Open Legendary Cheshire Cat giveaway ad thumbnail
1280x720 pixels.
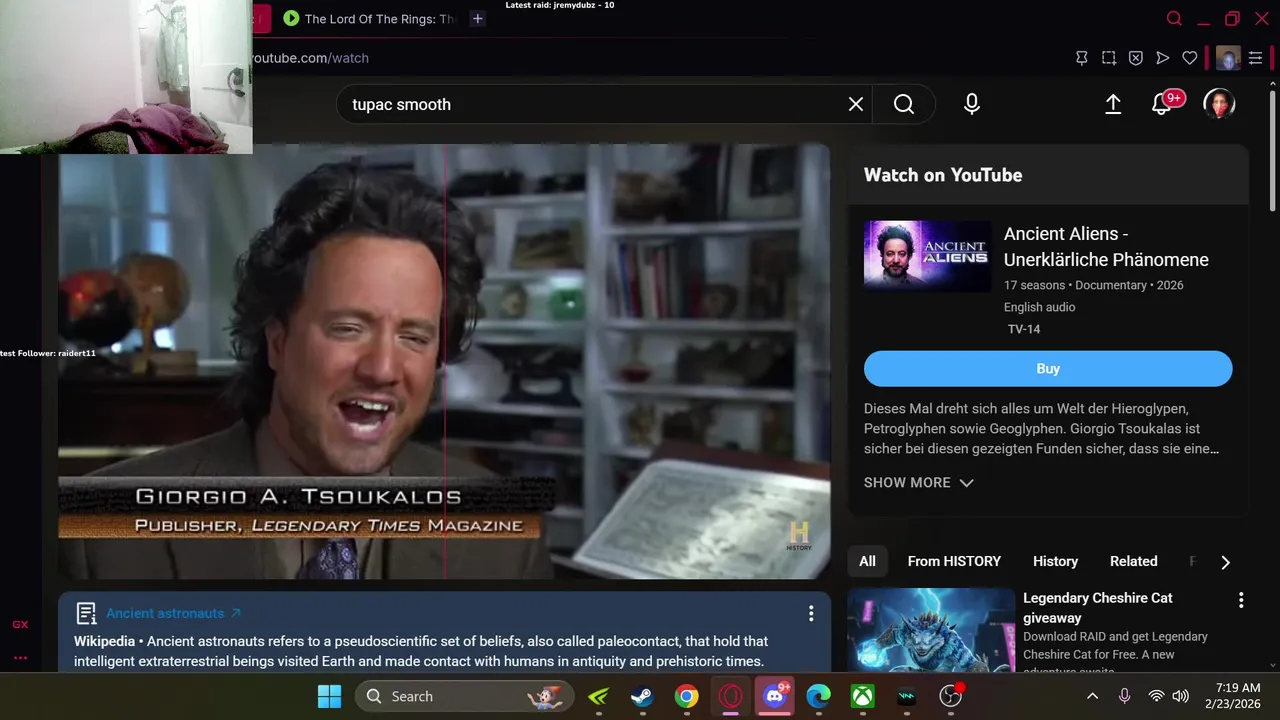coord(931,630)
